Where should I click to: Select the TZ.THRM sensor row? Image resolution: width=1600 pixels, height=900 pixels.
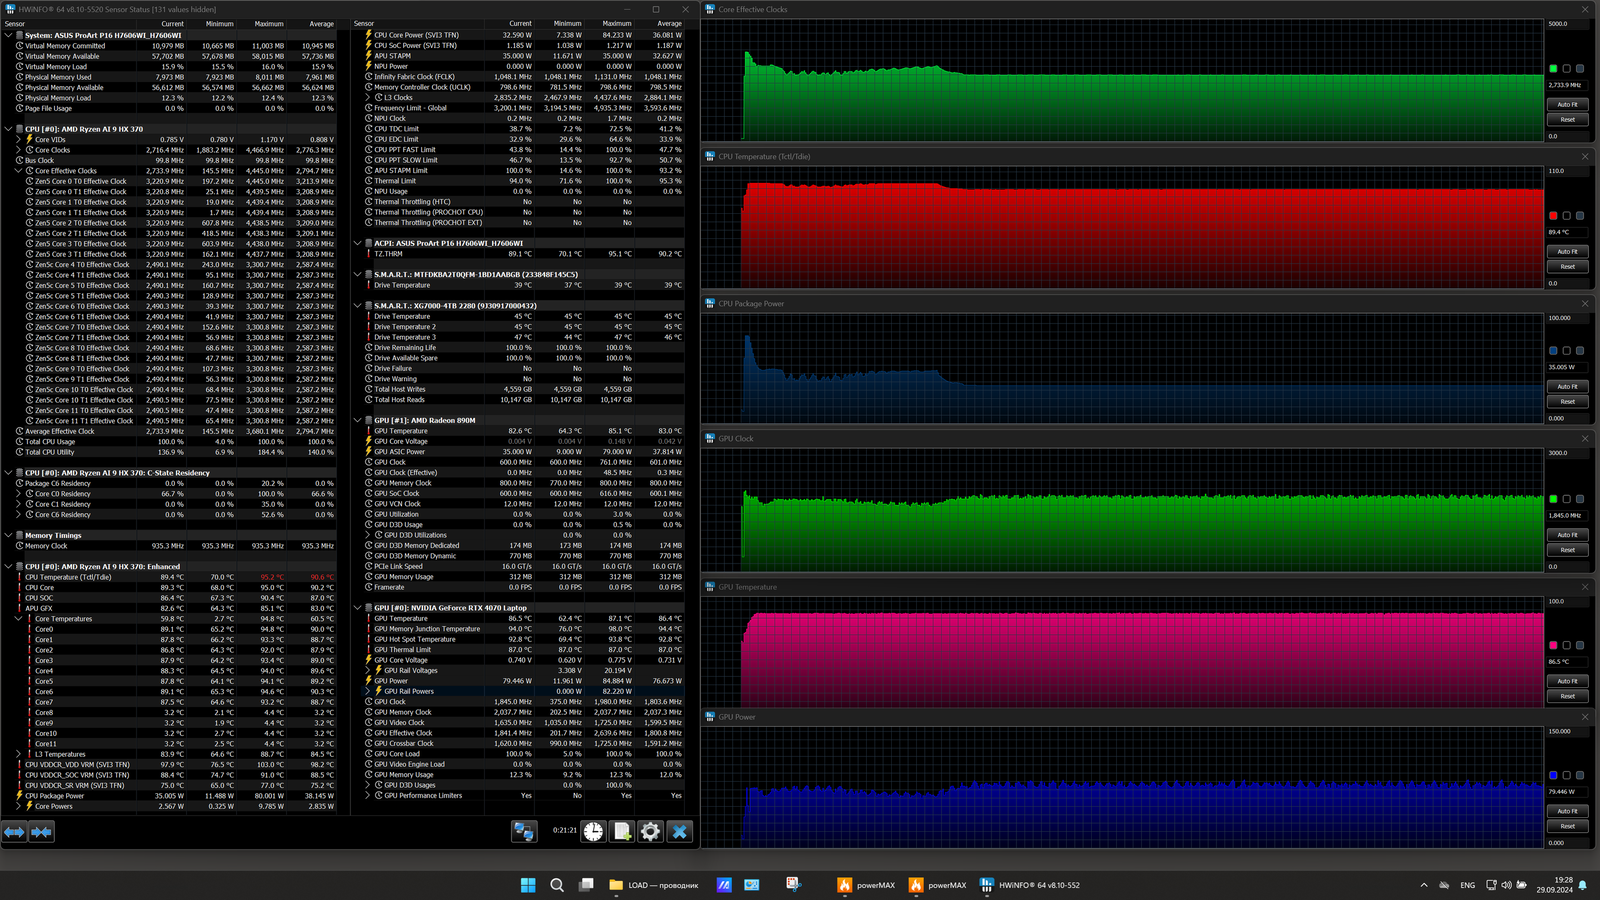point(525,254)
